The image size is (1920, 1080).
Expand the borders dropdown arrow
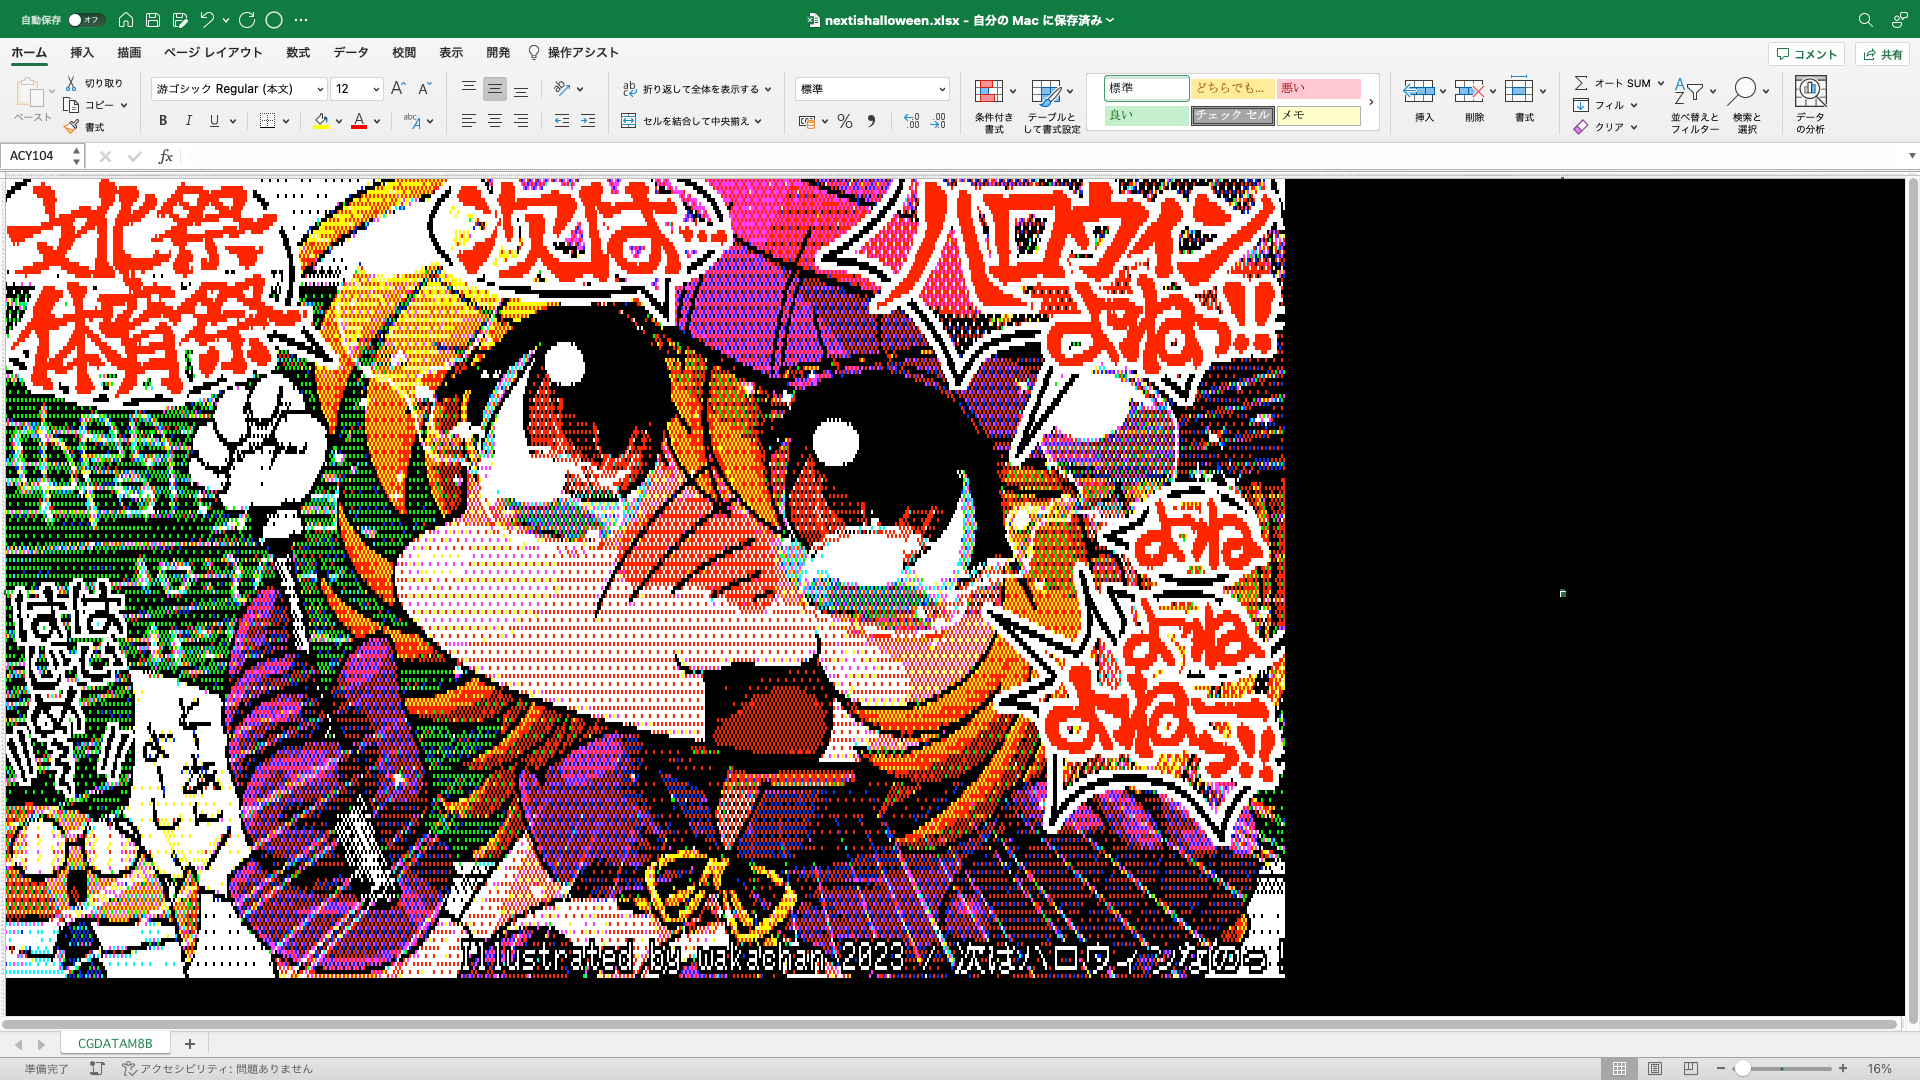pos(286,121)
